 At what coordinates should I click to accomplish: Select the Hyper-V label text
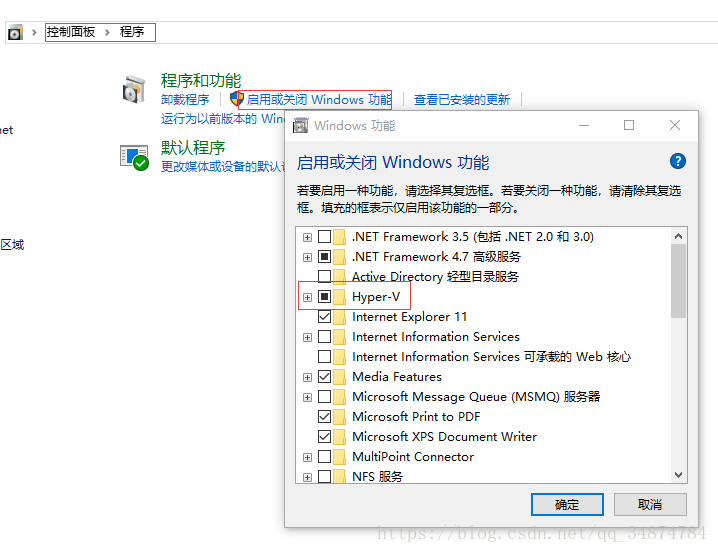pyautogui.click(x=376, y=297)
